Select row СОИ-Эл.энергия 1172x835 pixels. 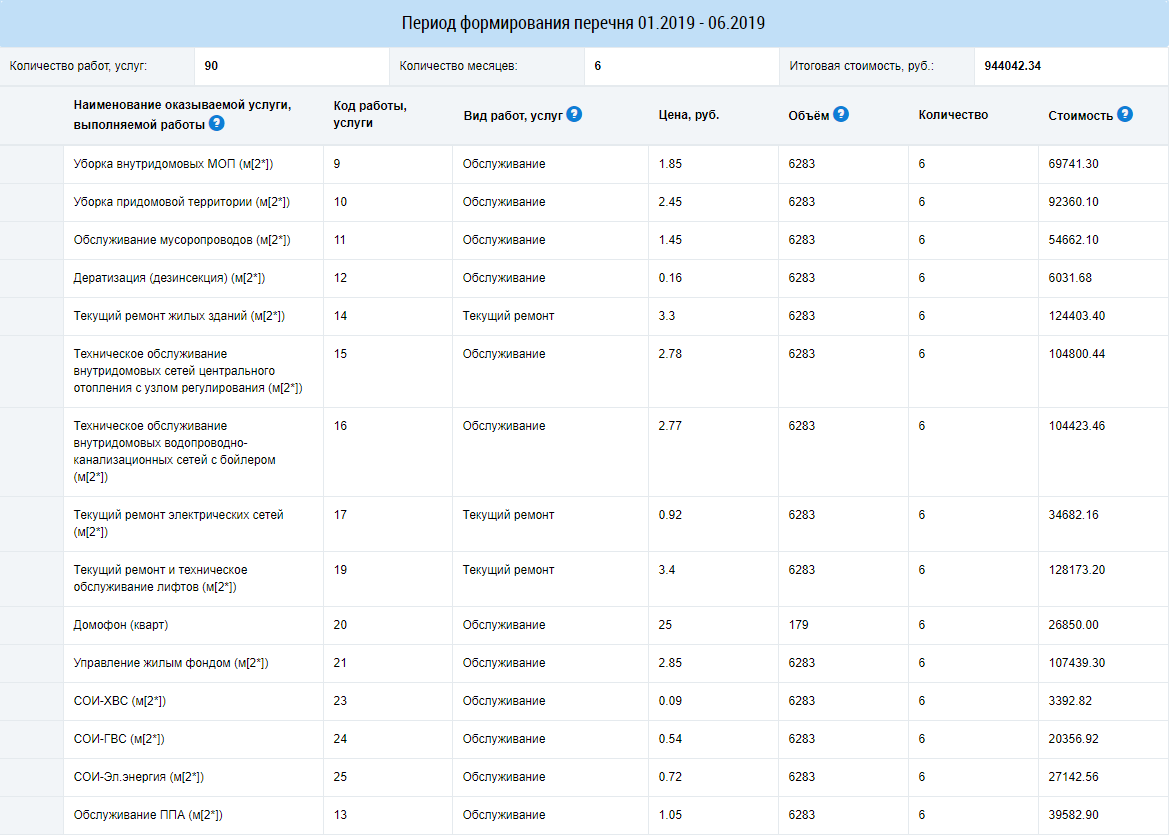click(585, 777)
